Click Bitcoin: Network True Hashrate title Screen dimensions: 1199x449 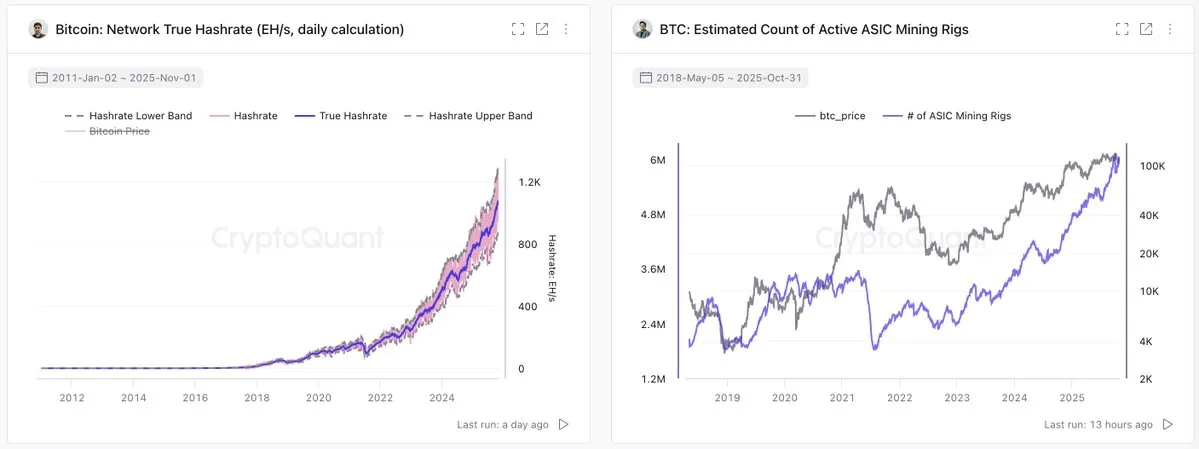pyautogui.click(x=229, y=30)
